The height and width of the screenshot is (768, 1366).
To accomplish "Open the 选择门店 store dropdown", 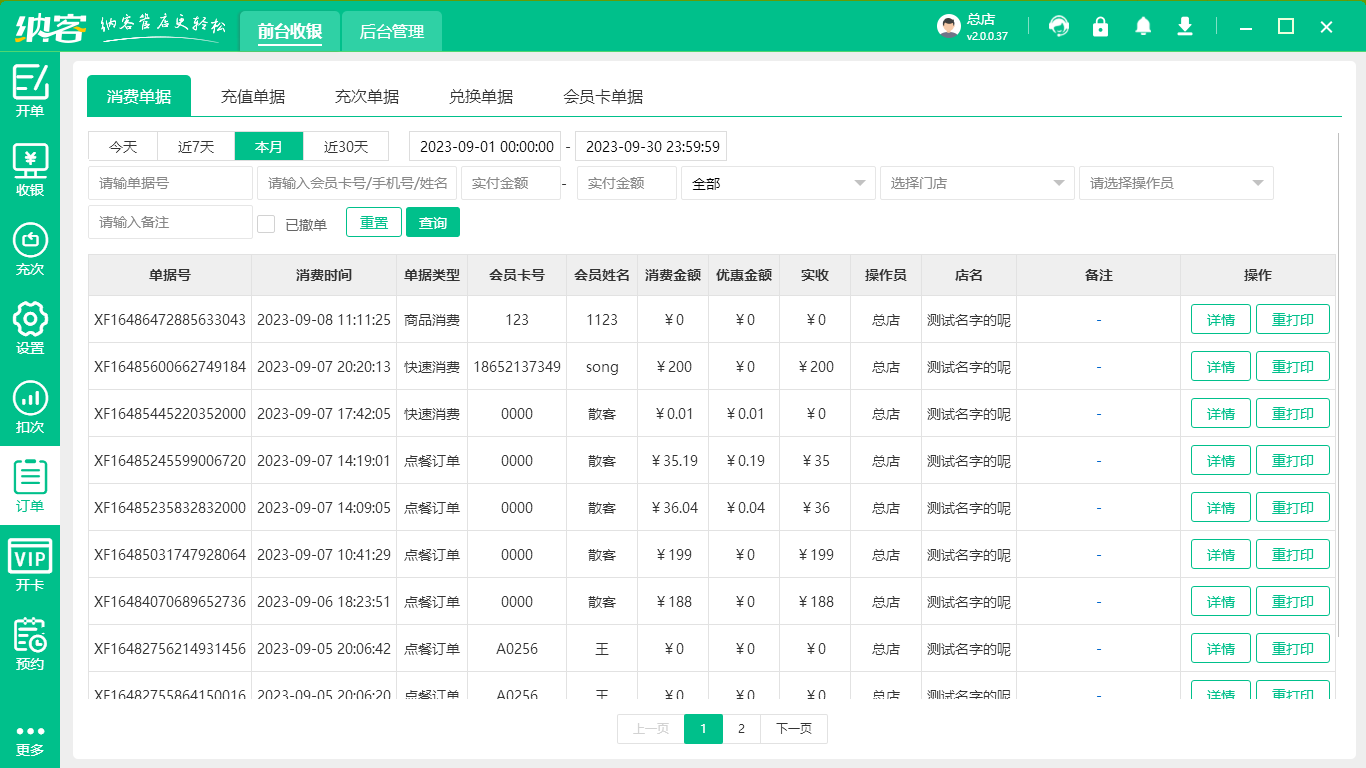I will point(977,182).
